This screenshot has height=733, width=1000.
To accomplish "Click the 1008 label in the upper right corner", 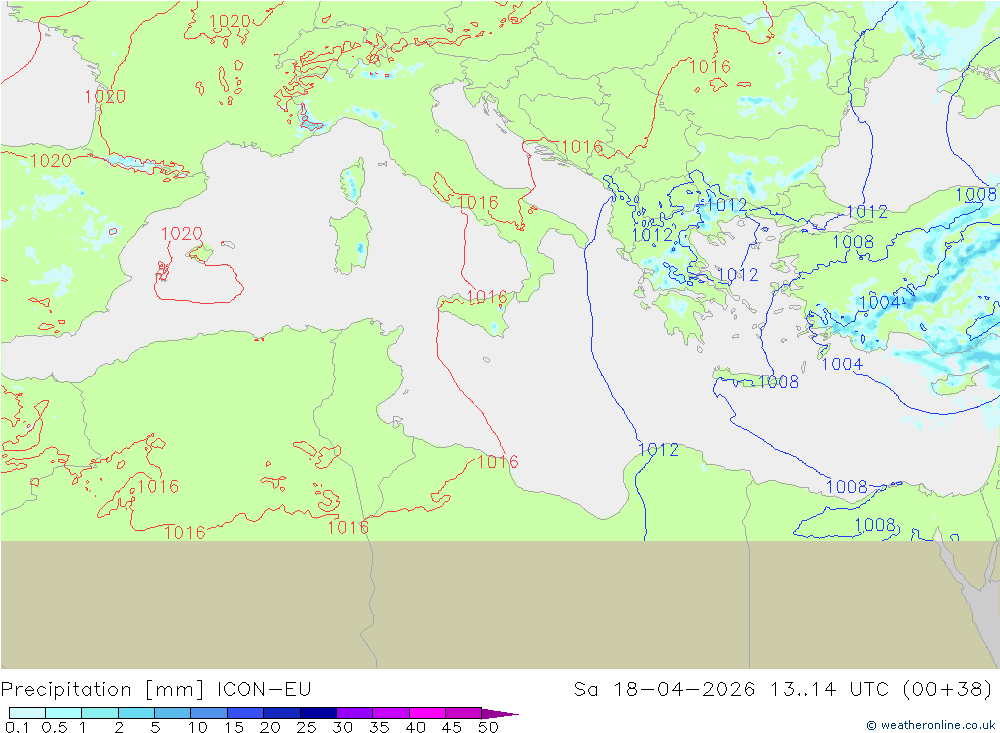I will (x=976, y=195).
